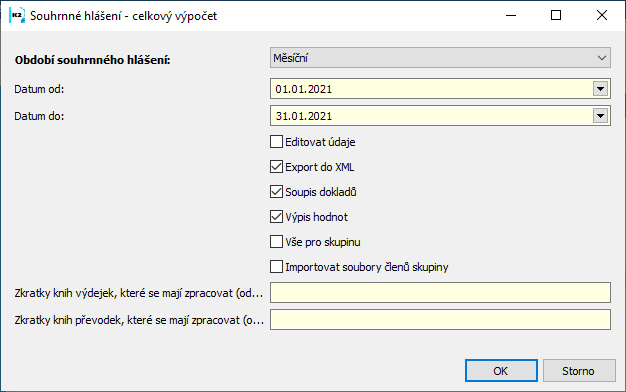Image resolution: width=626 pixels, height=392 pixels.
Task: Disable the Výpis hodnot checkbox
Action: click(276, 217)
